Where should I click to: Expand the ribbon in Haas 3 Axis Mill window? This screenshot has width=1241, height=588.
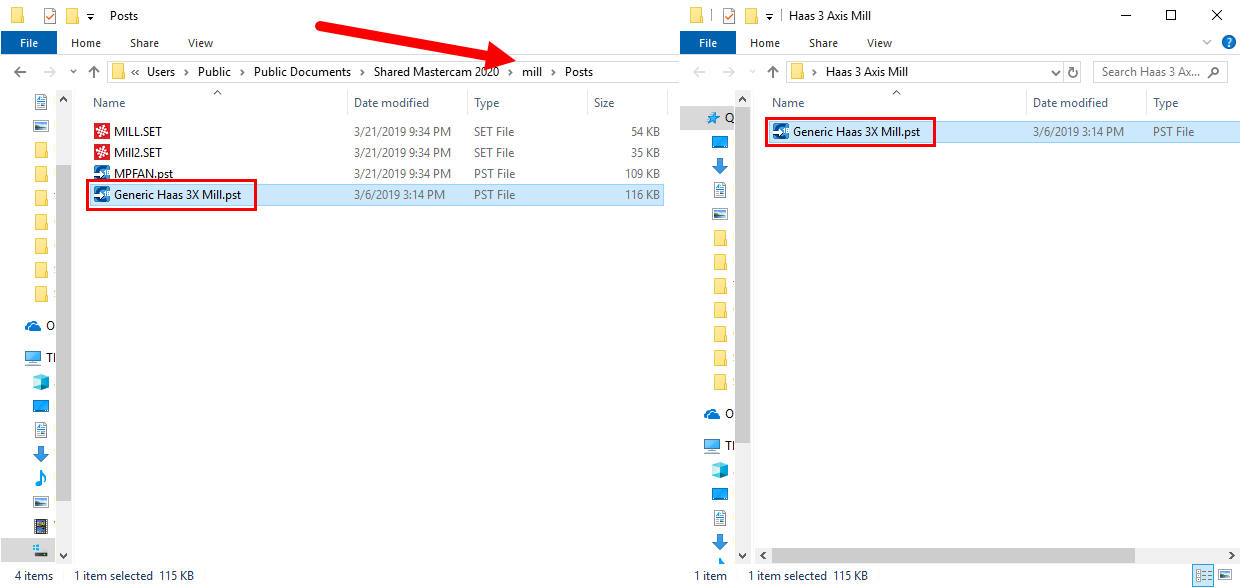tap(1207, 42)
